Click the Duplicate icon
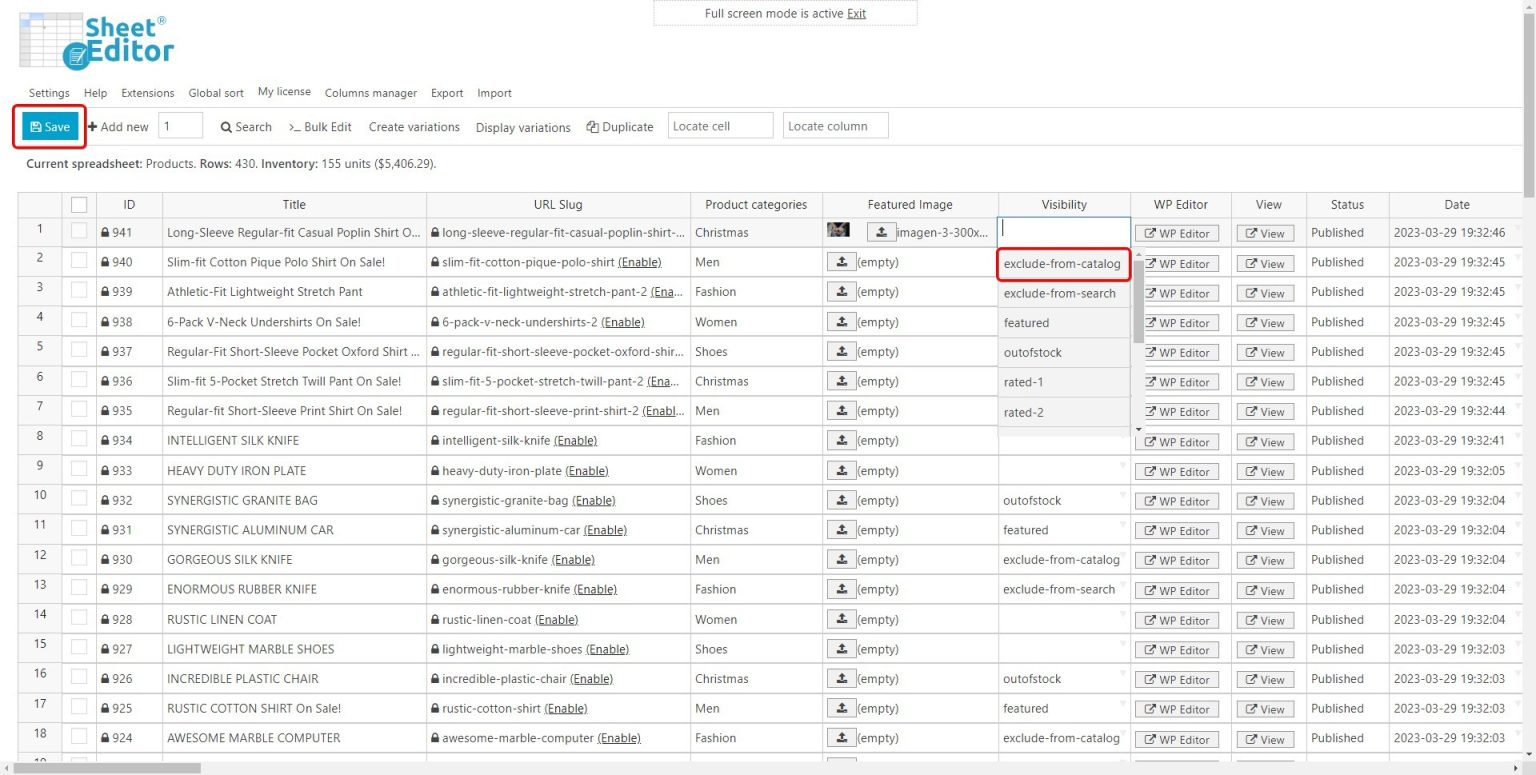This screenshot has height=775, width=1536. coord(621,127)
